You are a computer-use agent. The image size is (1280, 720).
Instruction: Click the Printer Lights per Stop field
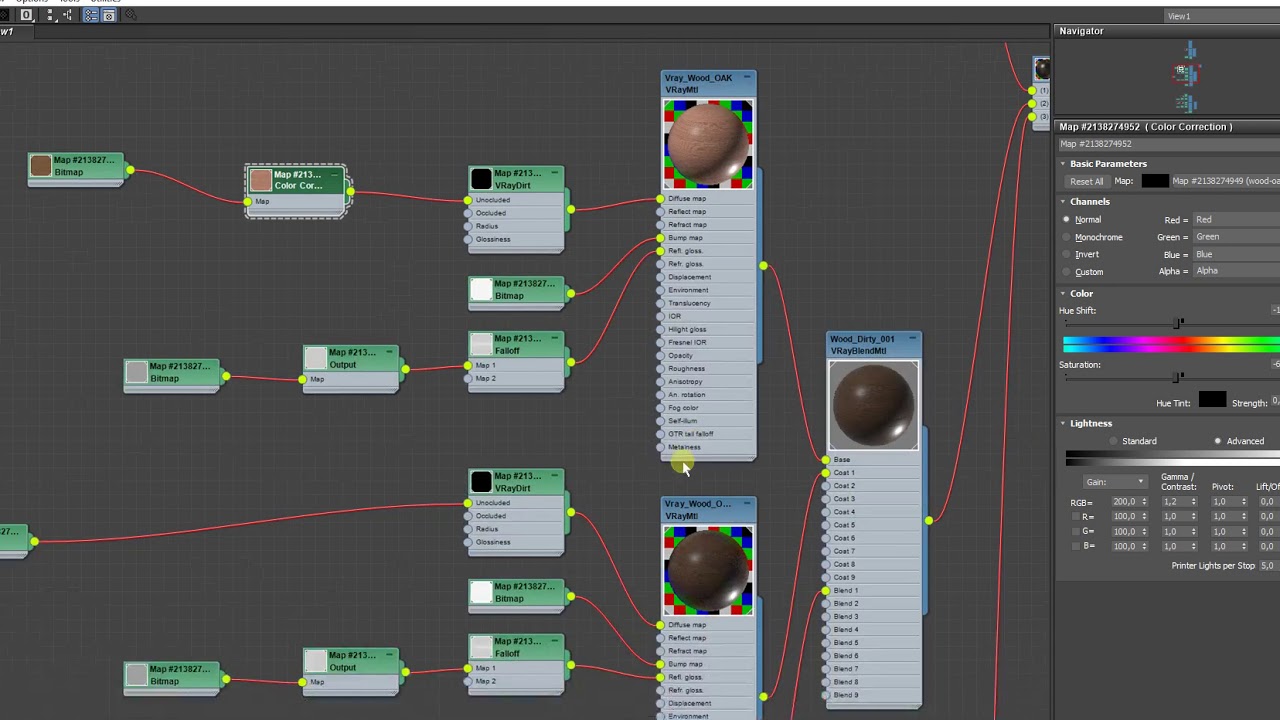click(1268, 566)
